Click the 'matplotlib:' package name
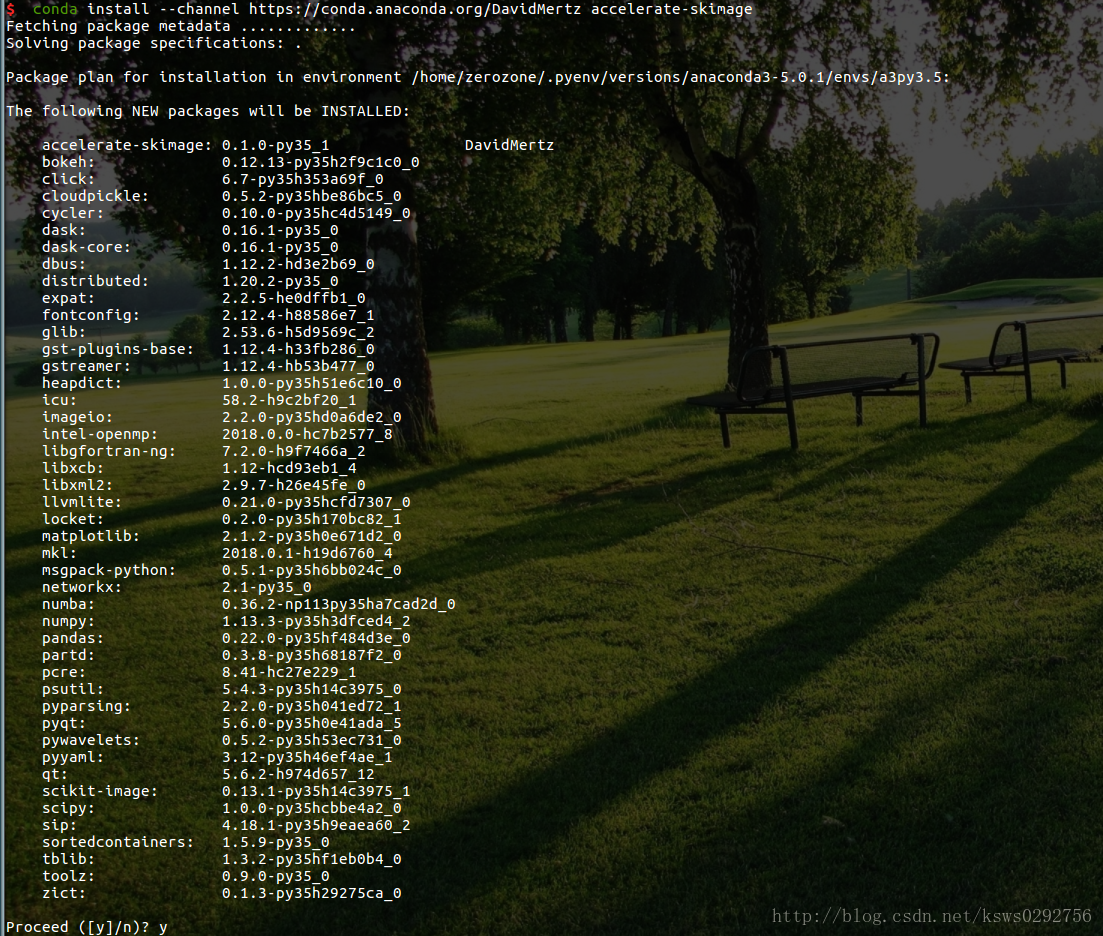Screen dimensions: 1103x936 pyautogui.click(x=91, y=536)
